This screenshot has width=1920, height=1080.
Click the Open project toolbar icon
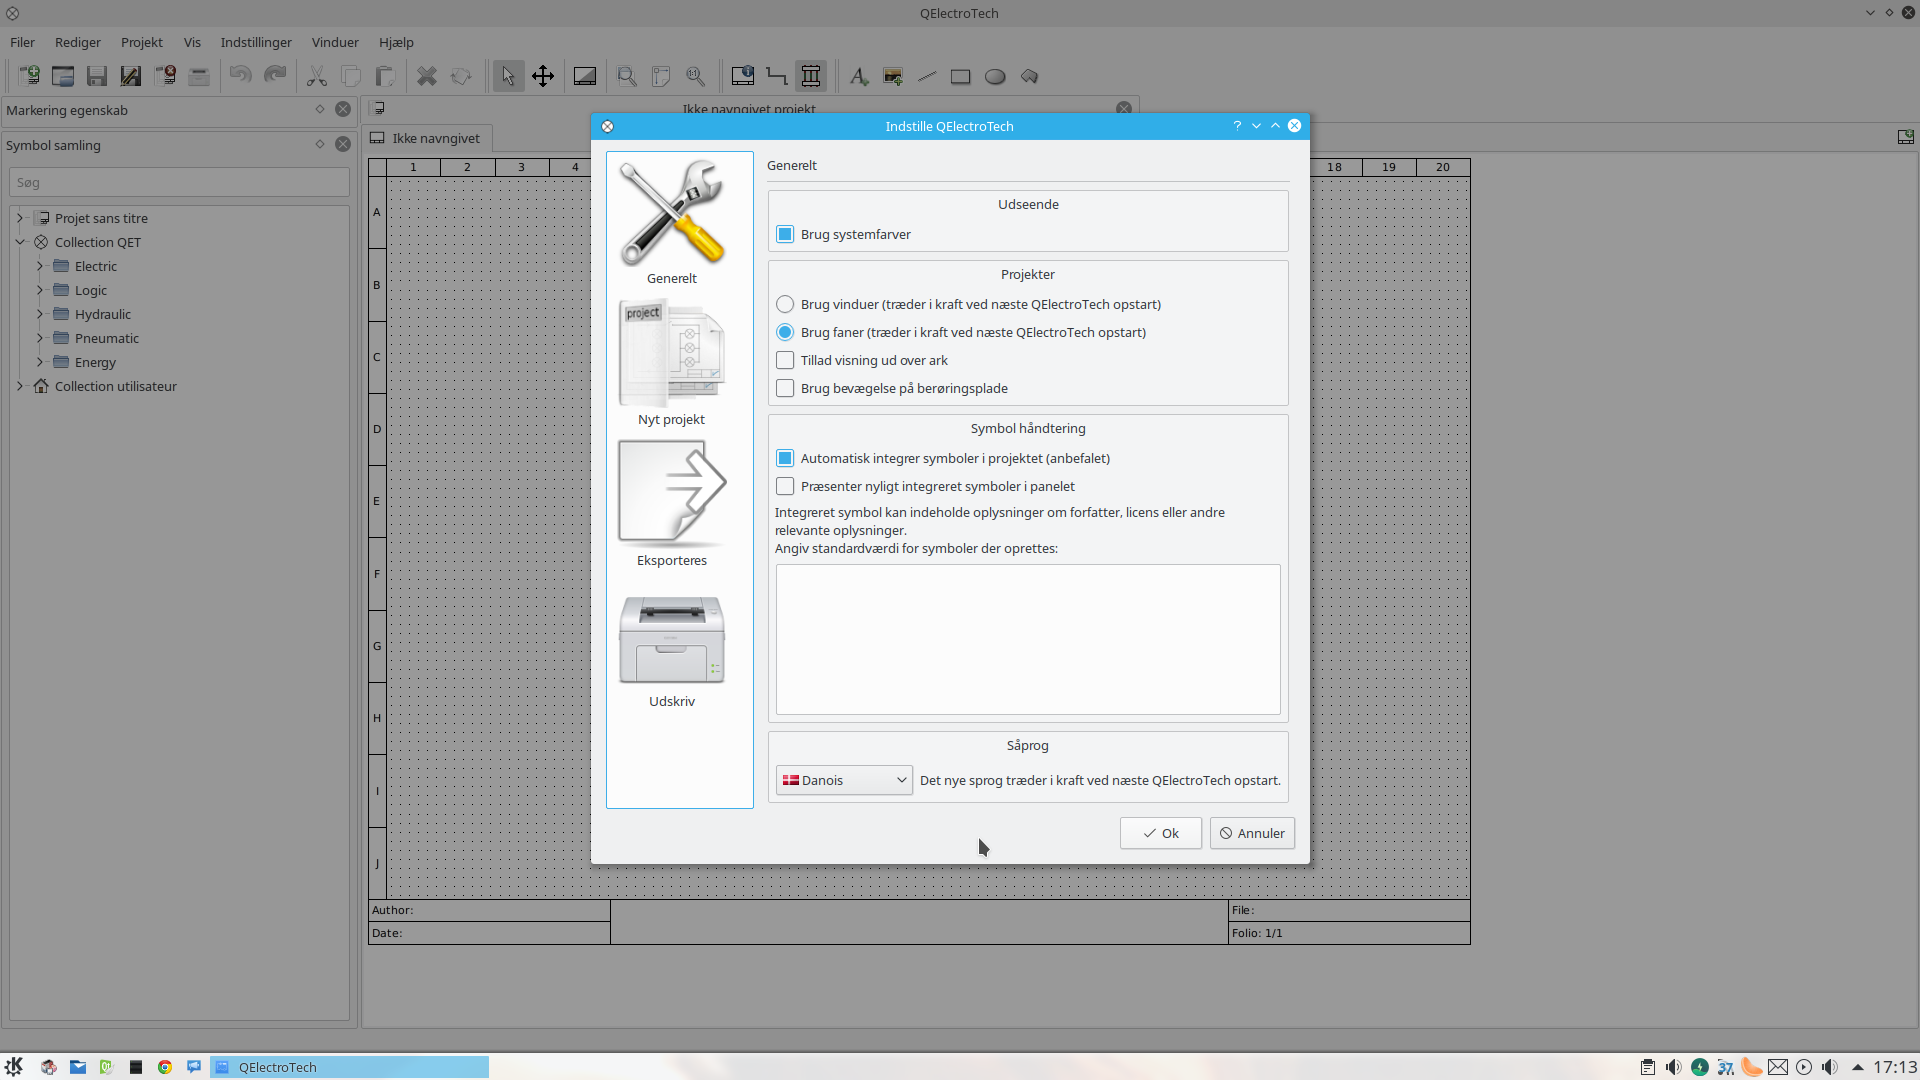pyautogui.click(x=63, y=76)
